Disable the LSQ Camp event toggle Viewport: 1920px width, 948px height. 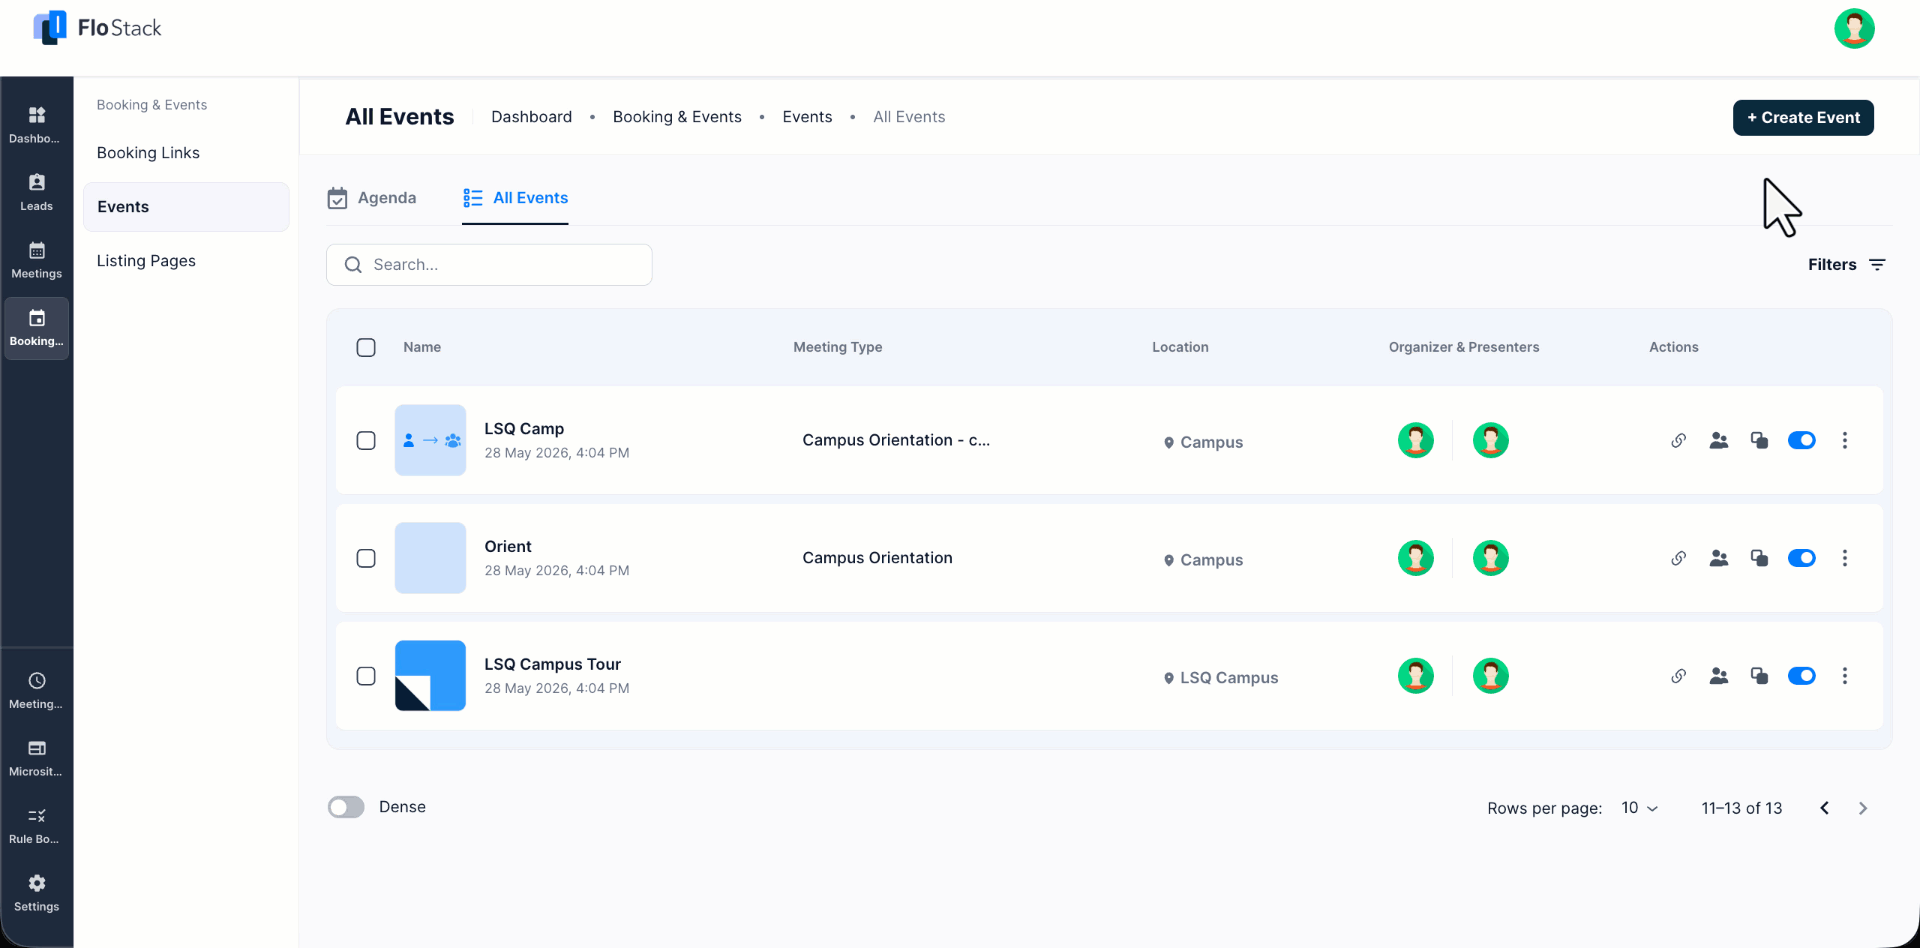(1802, 440)
